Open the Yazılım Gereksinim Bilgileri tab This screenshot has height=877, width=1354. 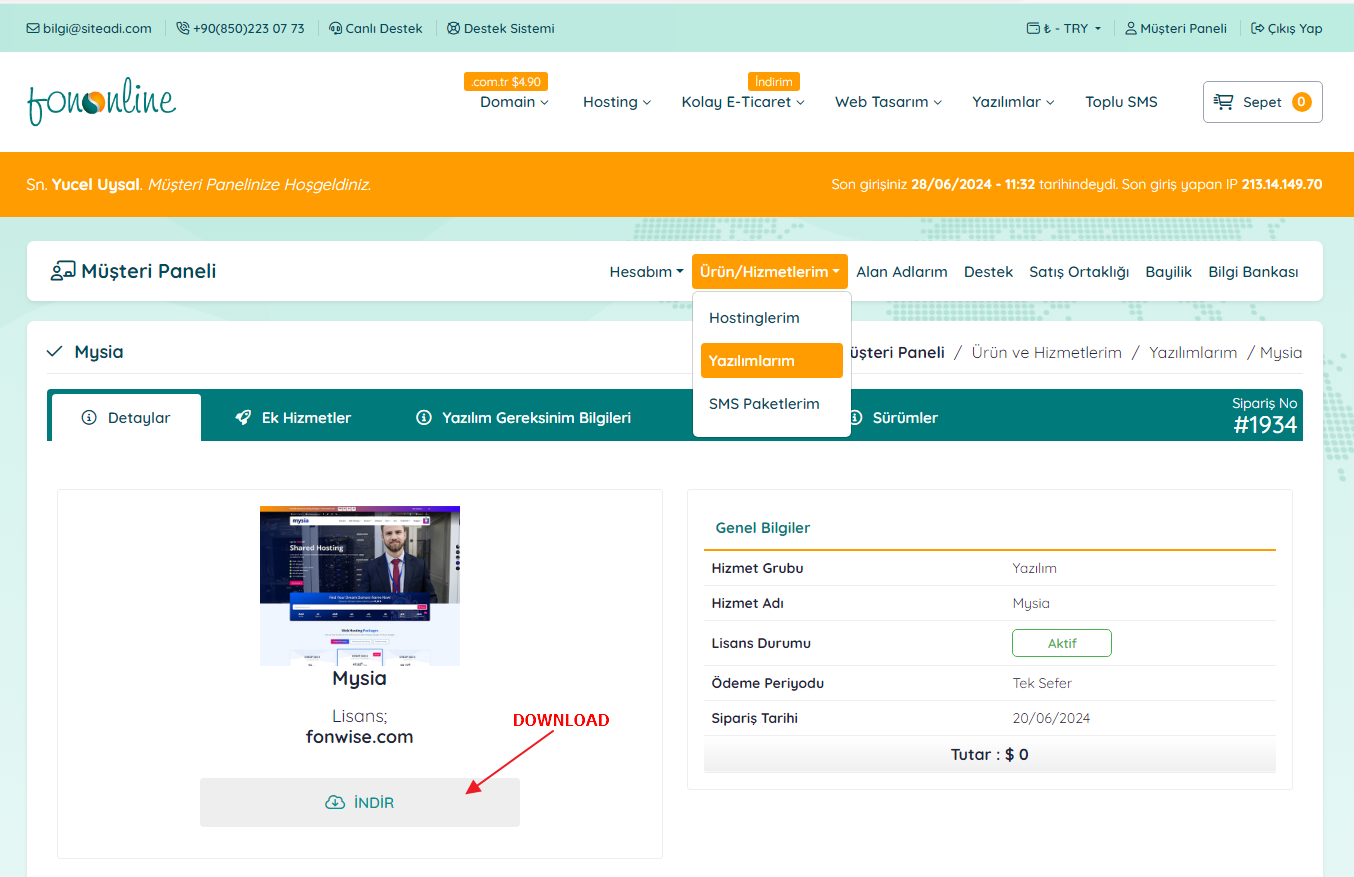click(x=523, y=418)
